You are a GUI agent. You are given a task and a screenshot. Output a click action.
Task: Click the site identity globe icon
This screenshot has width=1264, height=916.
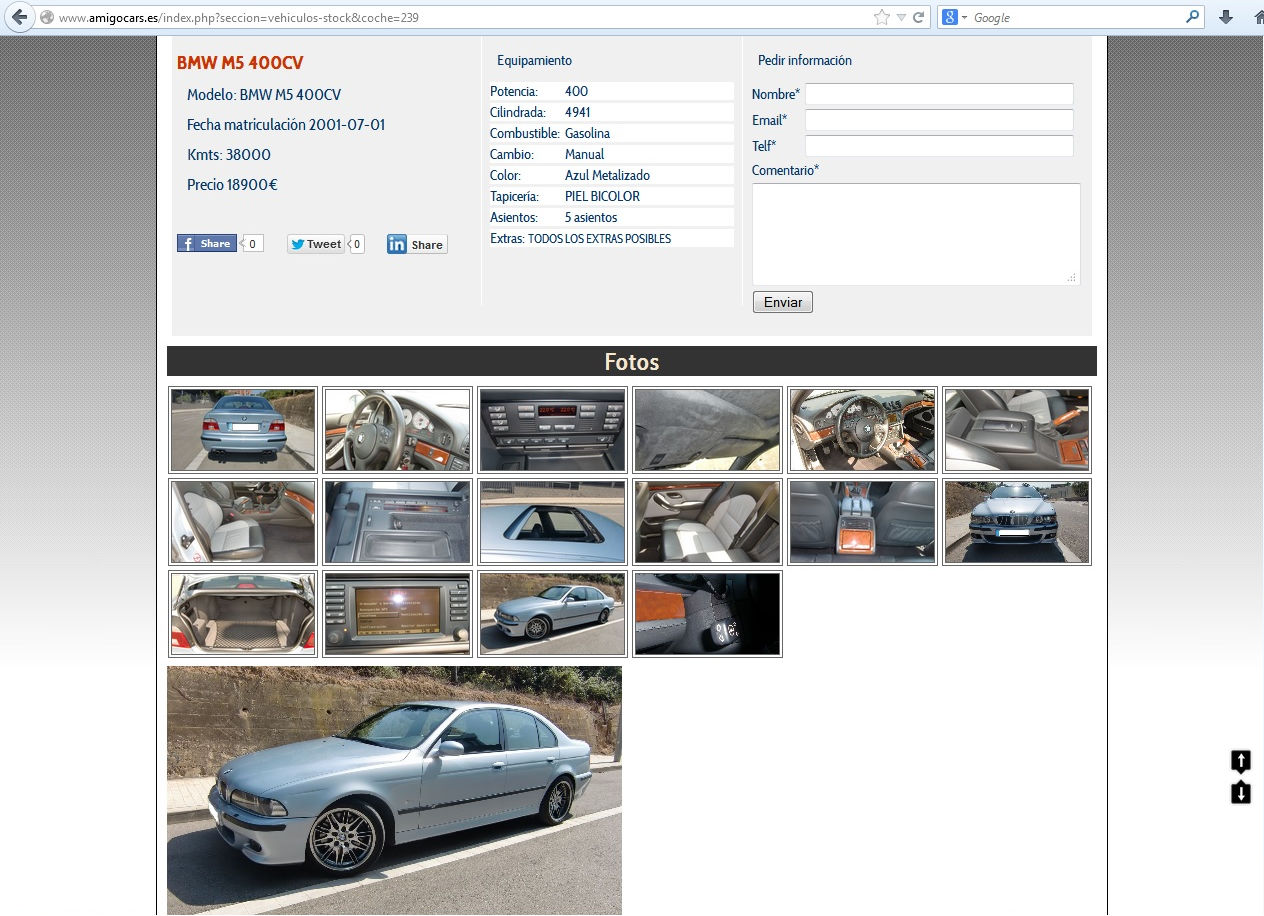46,17
